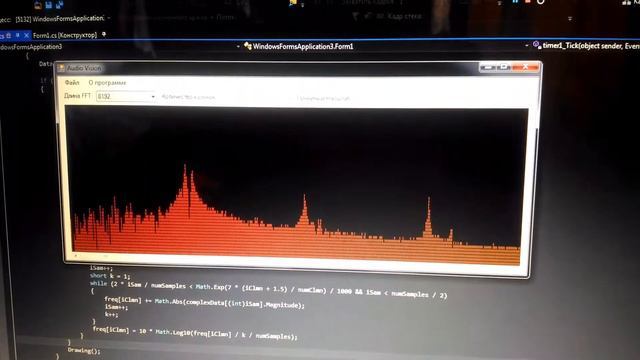The width and height of the screenshot is (640, 360).
Task: Open the timer1_Tick member dropdown
Action: (586, 46)
